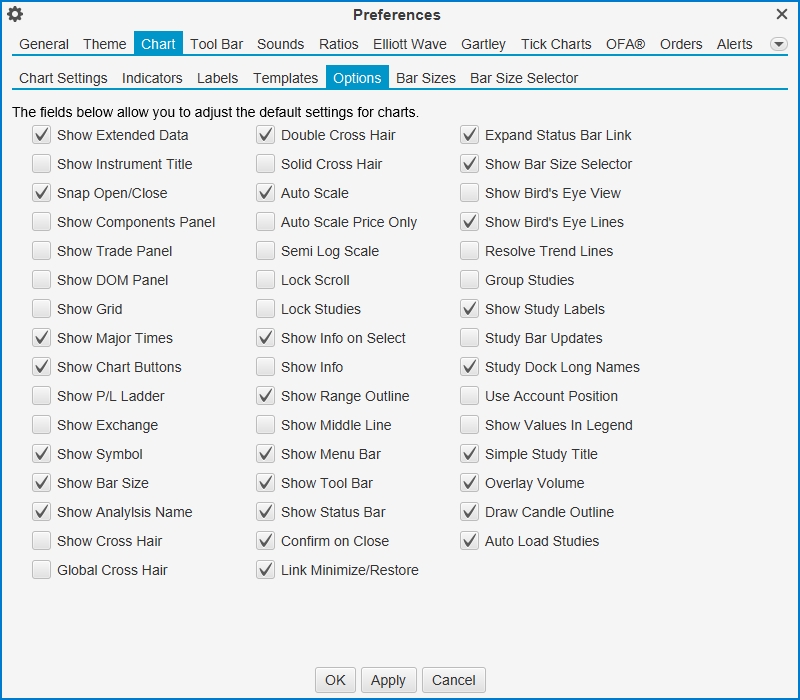Uncheck Show Info on Select
The image size is (800, 700).
[x=265, y=338]
